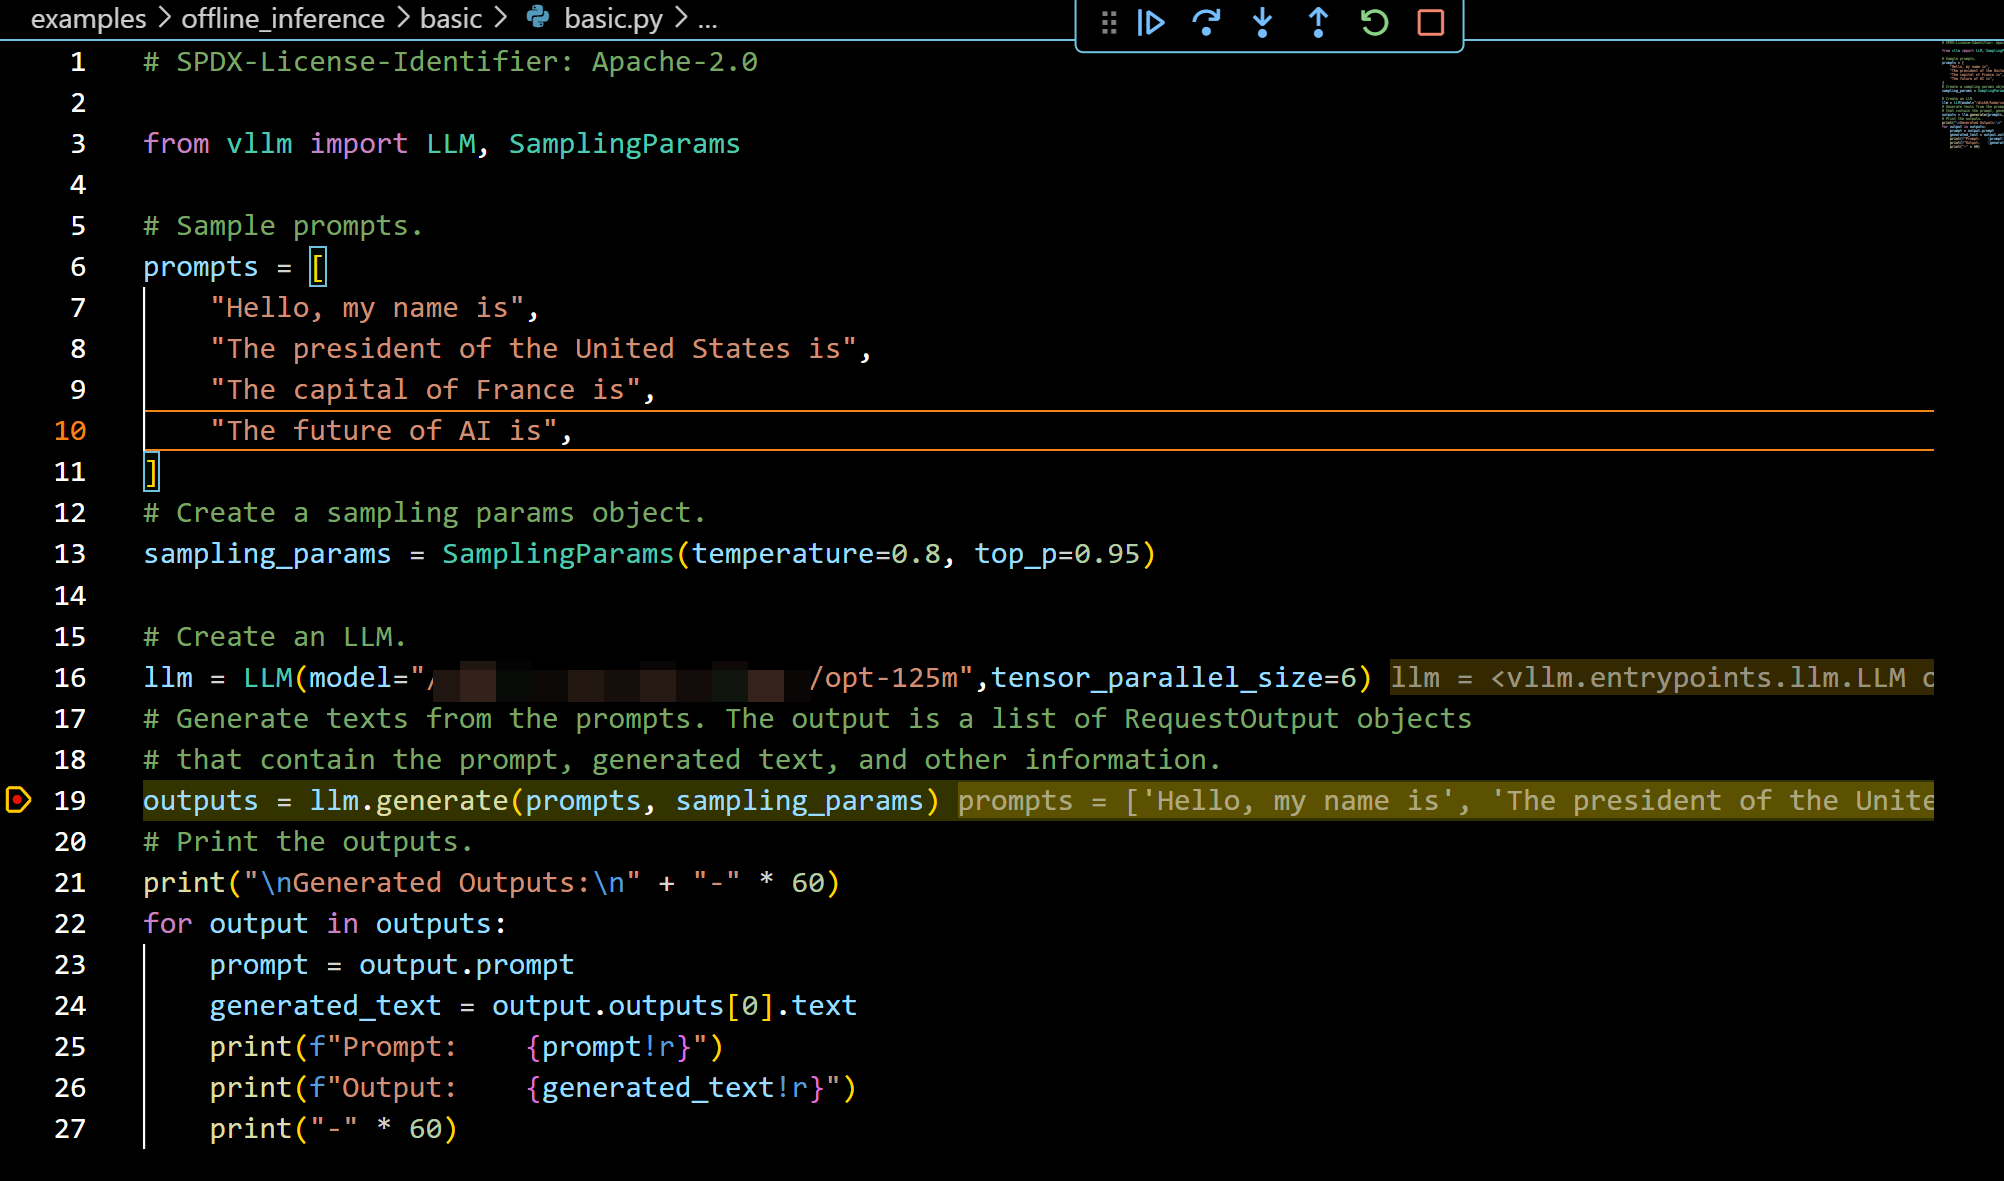Click the Continue debug button
This screenshot has height=1181, width=2004.
click(x=1151, y=22)
